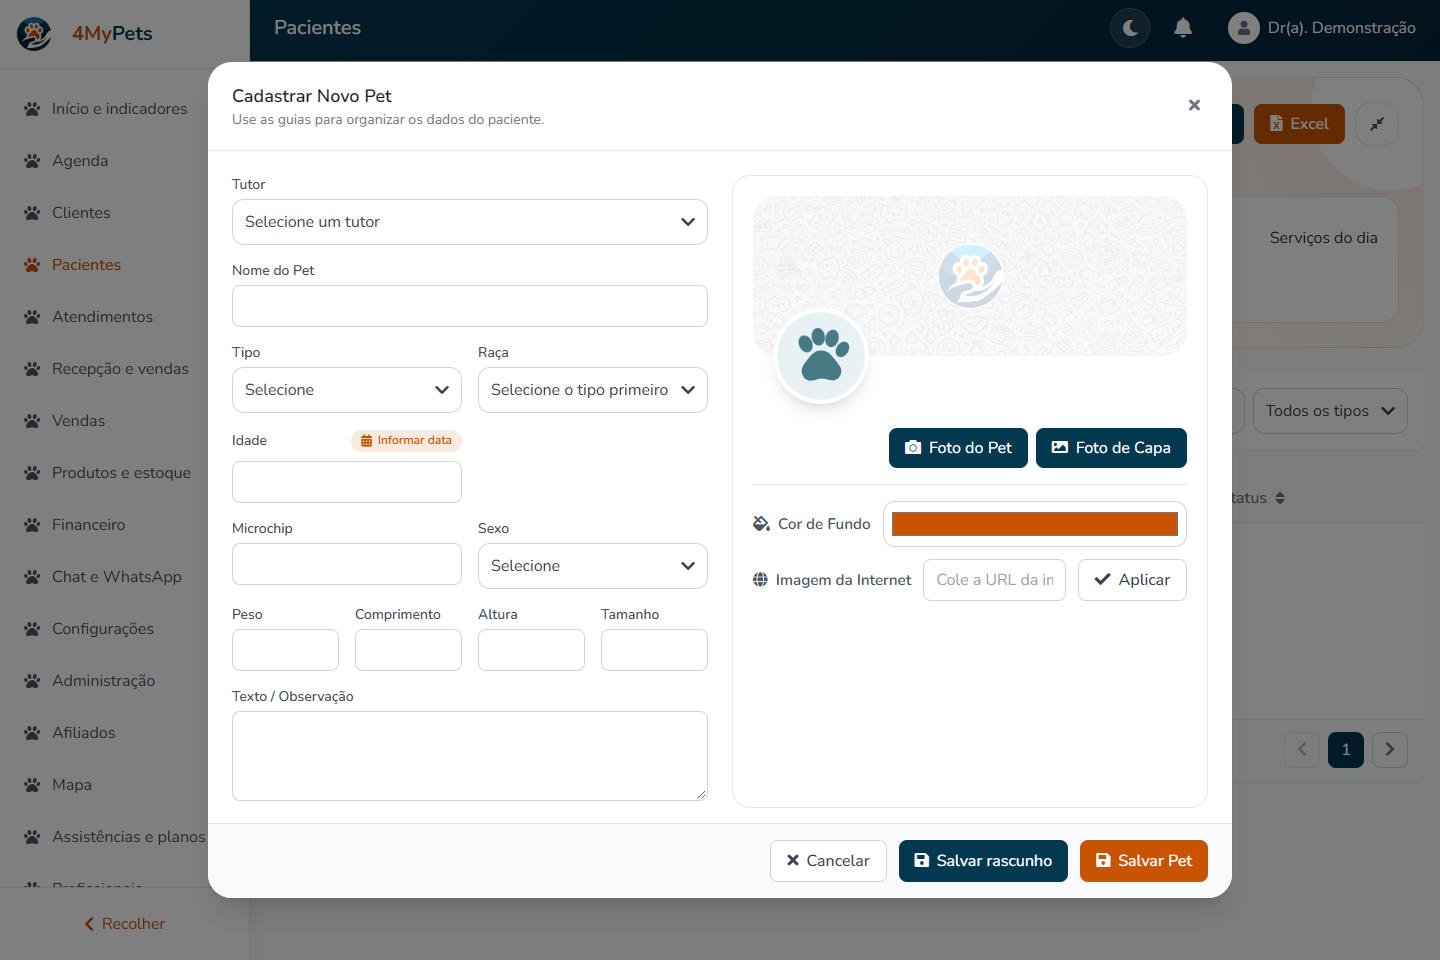
Task: Open Chat e WhatsApp in the sidebar
Action: pos(116,577)
